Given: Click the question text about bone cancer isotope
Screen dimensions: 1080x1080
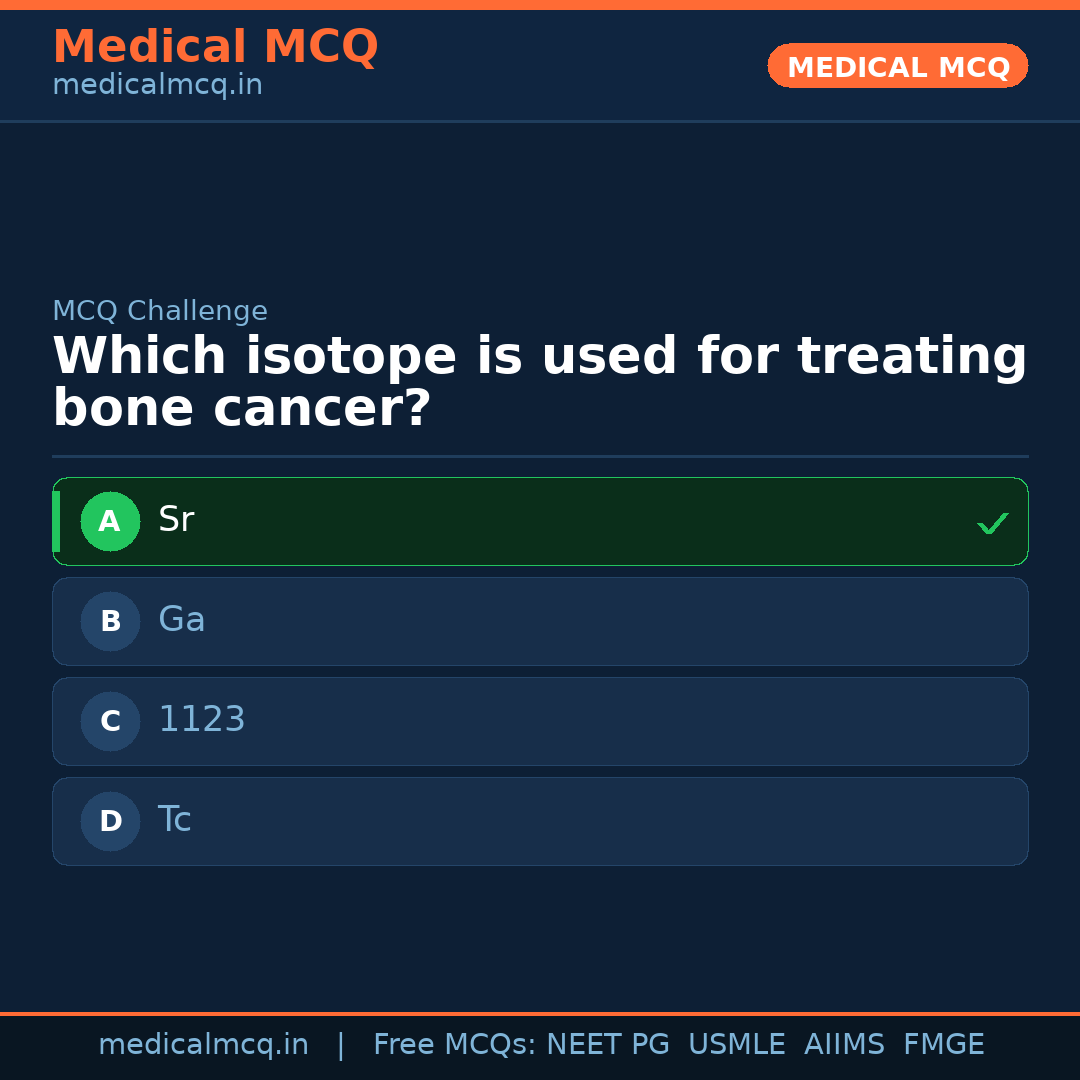Looking at the screenshot, I should (540, 380).
